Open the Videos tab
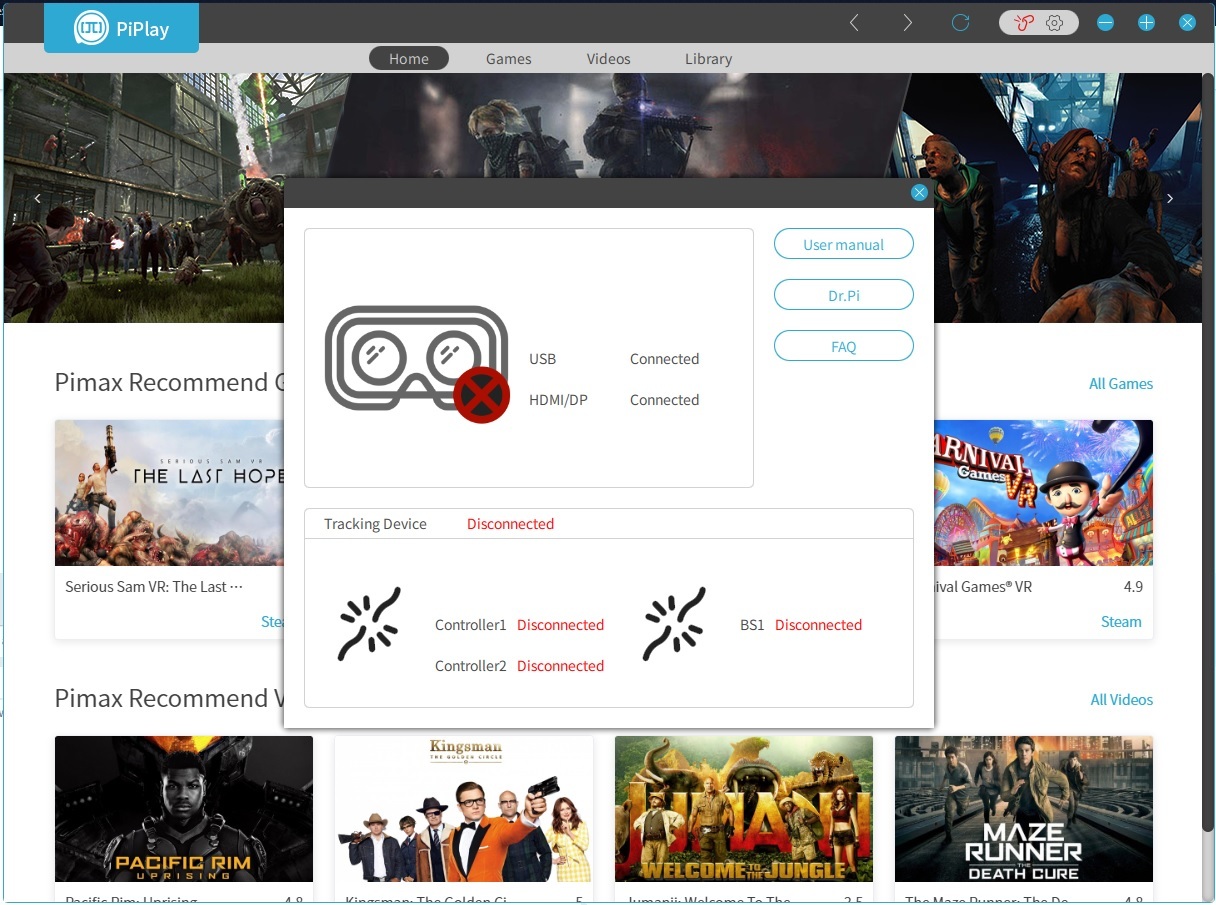The width and height of the screenshot is (1216, 905). coord(609,59)
